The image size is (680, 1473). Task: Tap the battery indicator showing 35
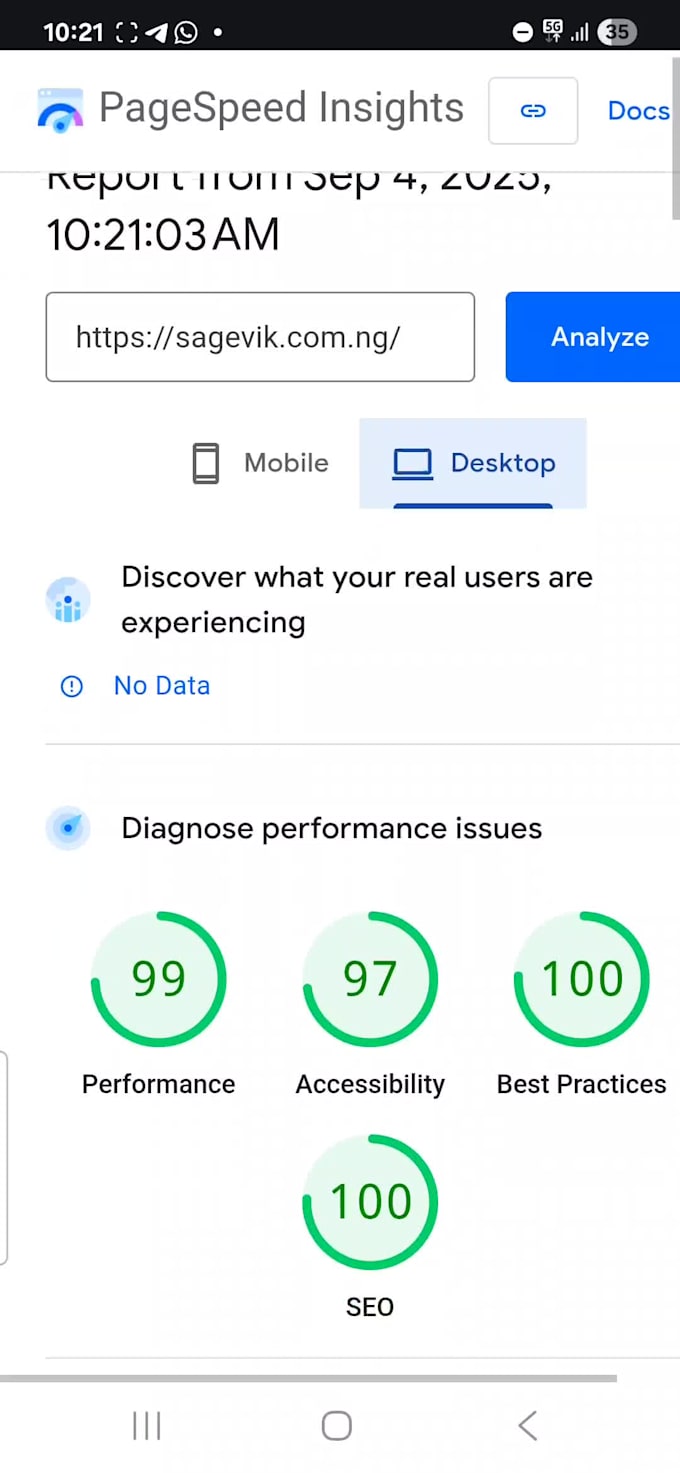click(618, 32)
